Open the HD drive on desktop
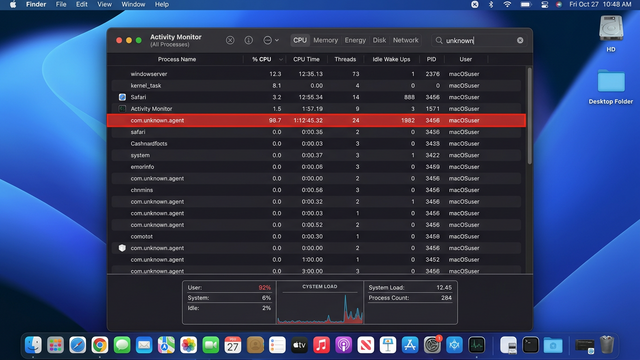This screenshot has height=360, width=640. (x=611, y=29)
